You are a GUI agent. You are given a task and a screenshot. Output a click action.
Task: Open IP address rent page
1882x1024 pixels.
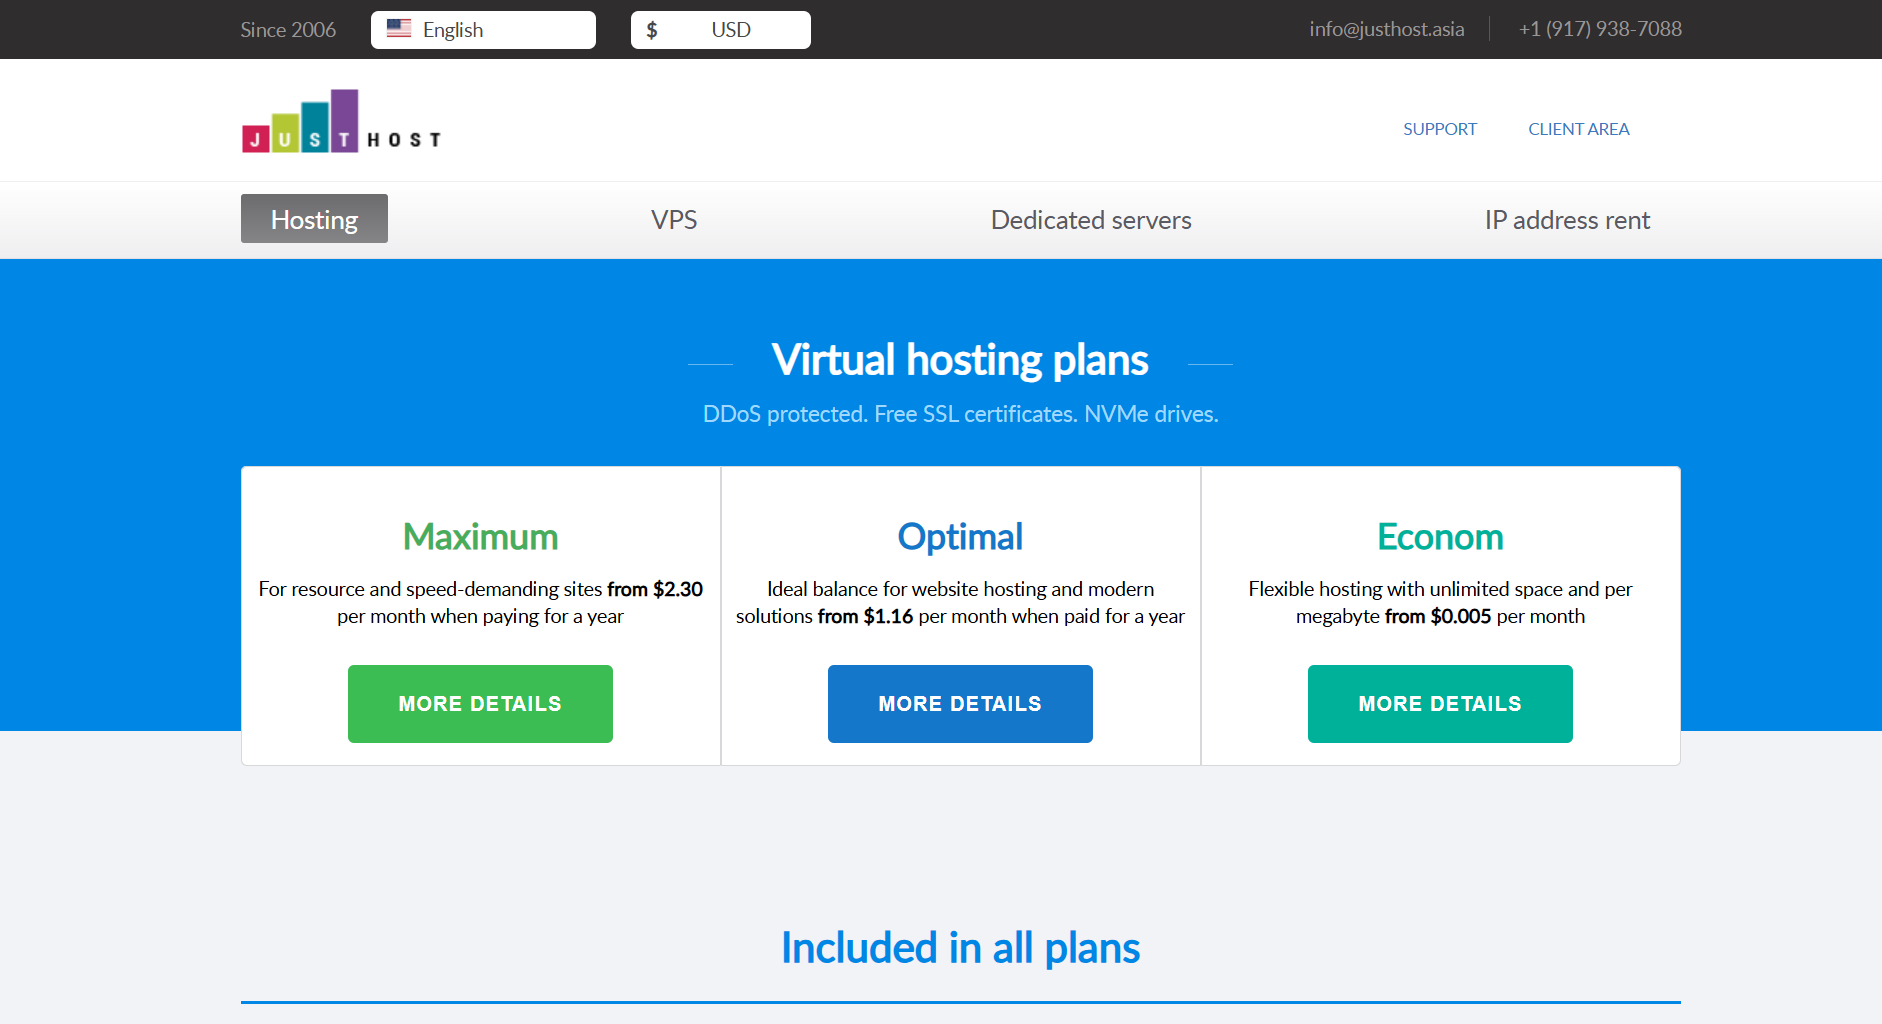(1567, 220)
